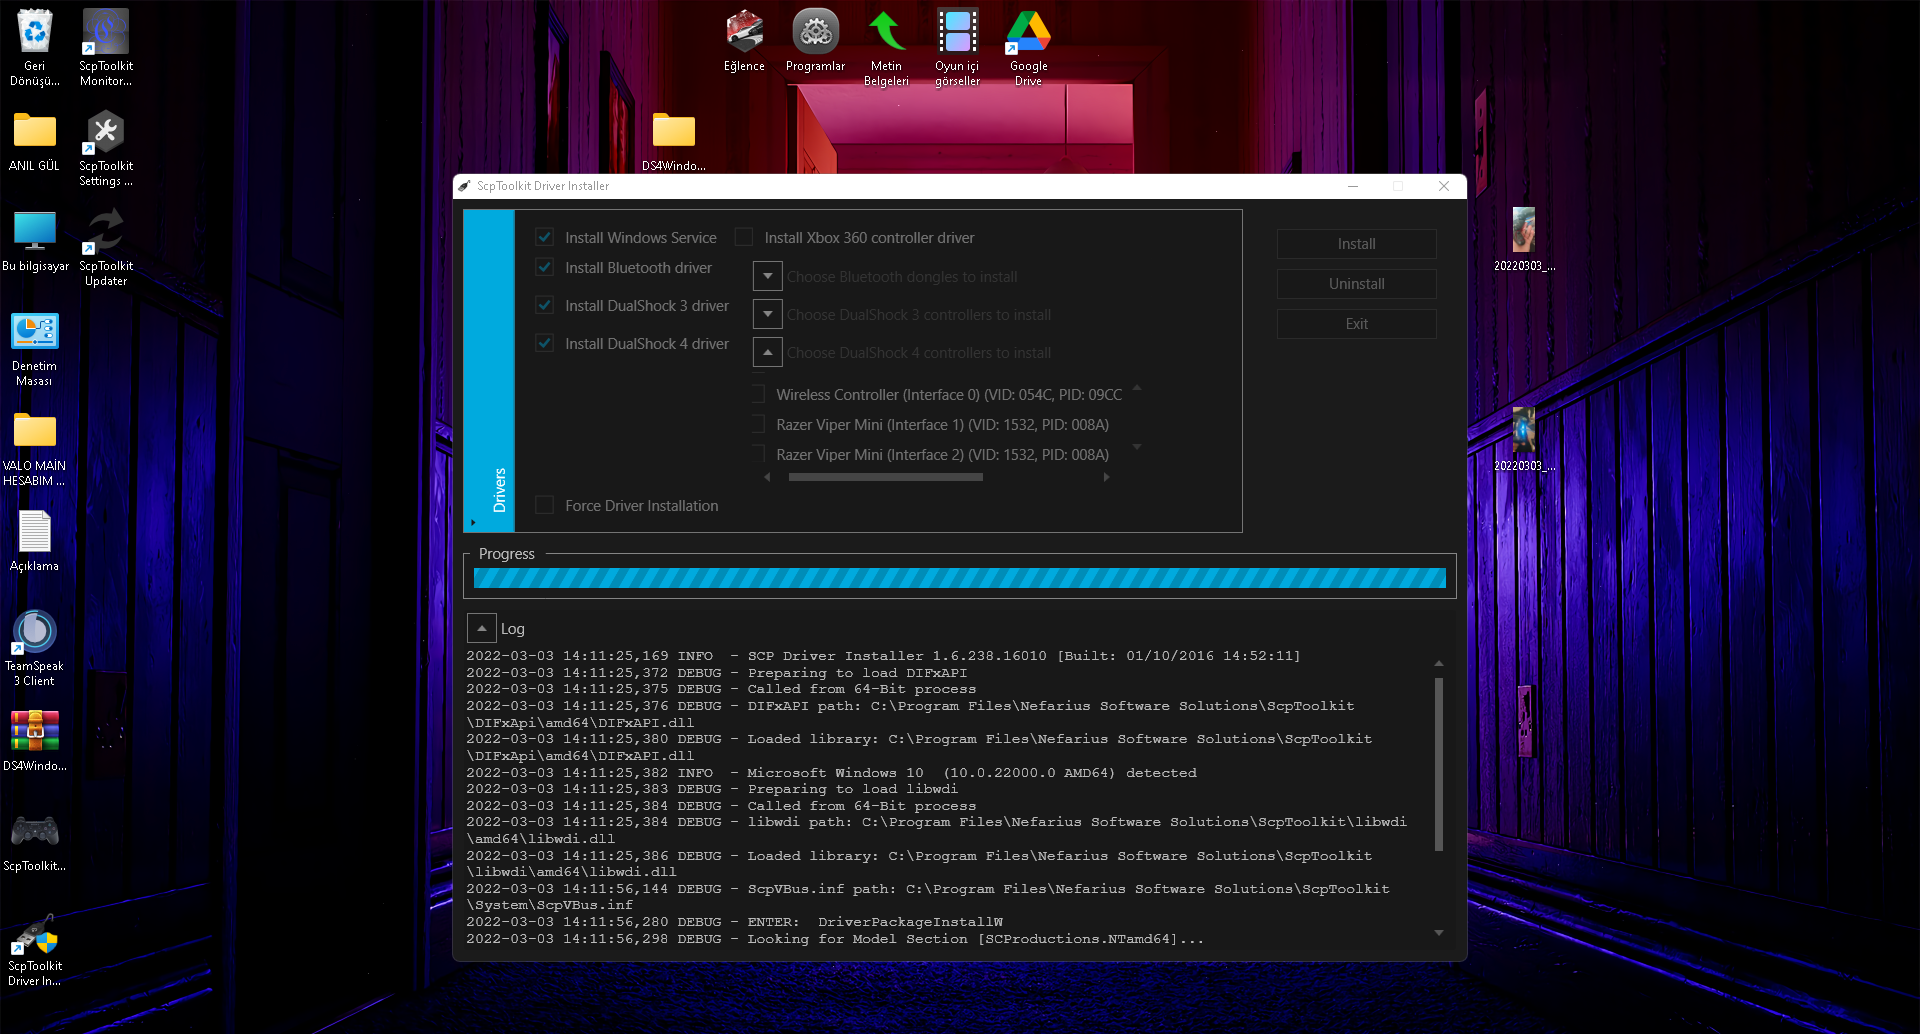
Task: Click the 'Preparing to load libwdi' log entry
Action: pos(712,789)
